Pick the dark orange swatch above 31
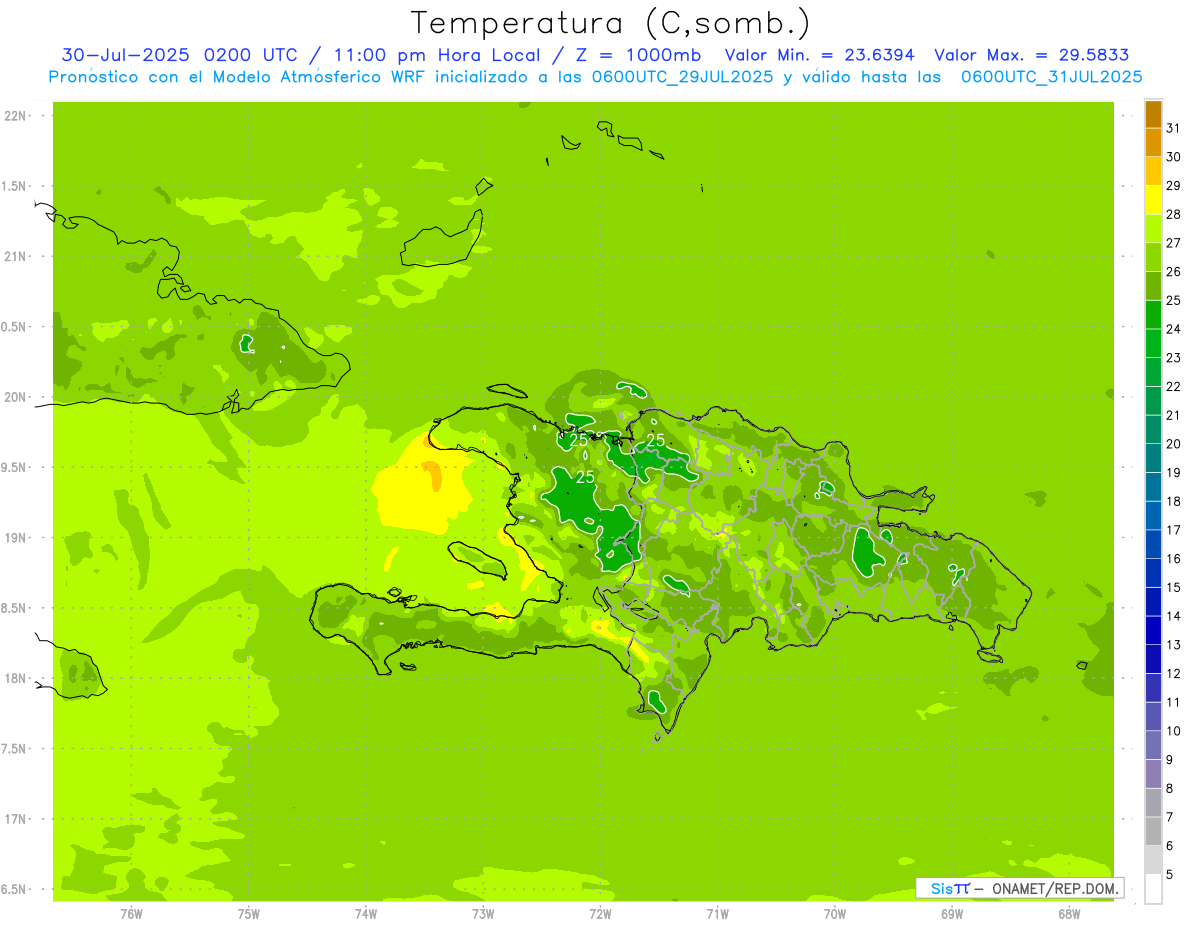The height and width of the screenshot is (927, 1200). click(1153, 114)
